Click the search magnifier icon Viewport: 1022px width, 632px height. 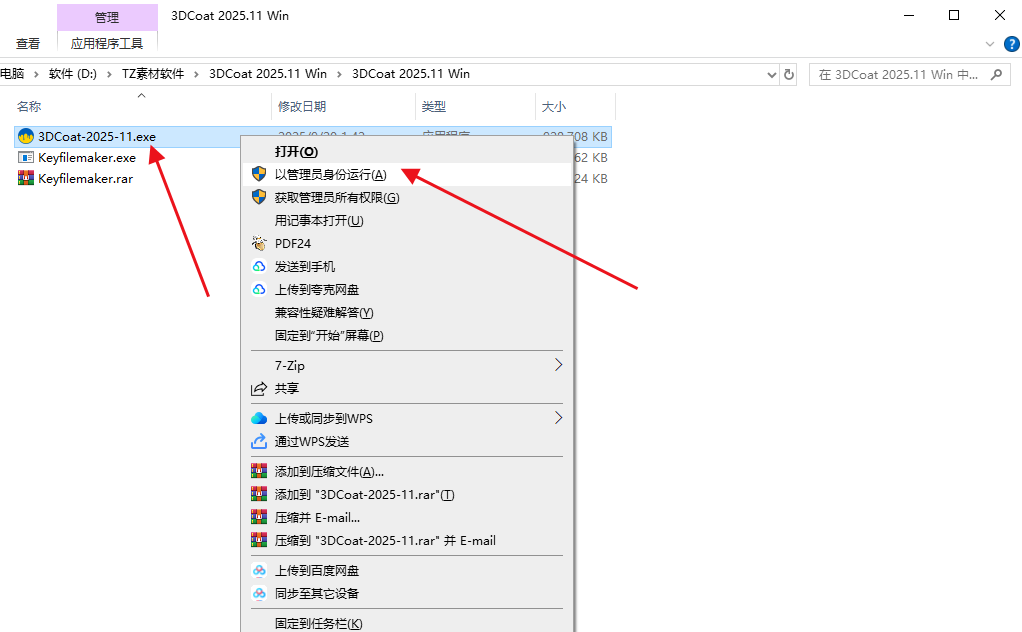(x=996, y=74)
